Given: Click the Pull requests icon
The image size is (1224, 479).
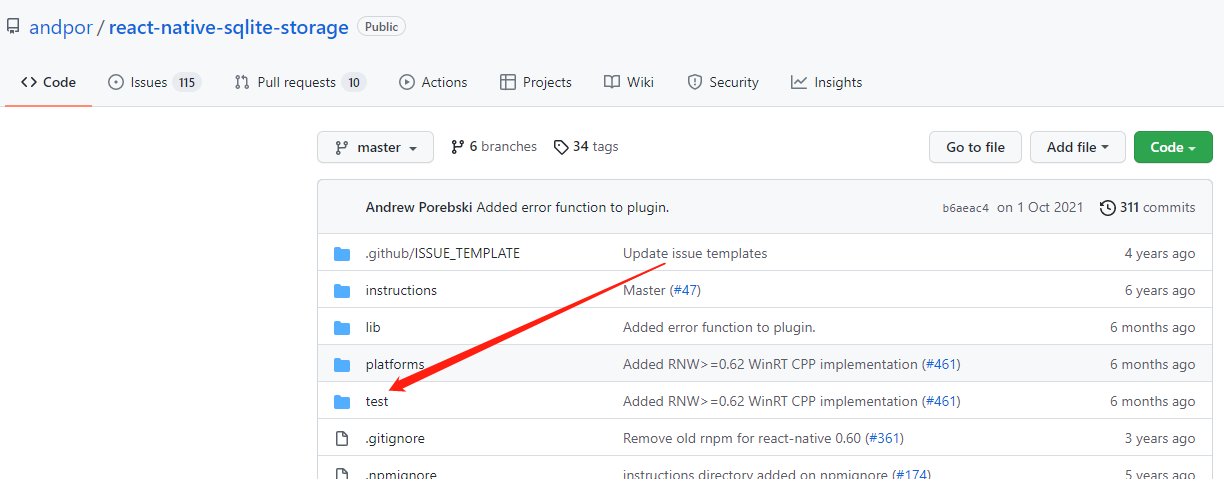Looking at the screenshot, I should (241, 82).
